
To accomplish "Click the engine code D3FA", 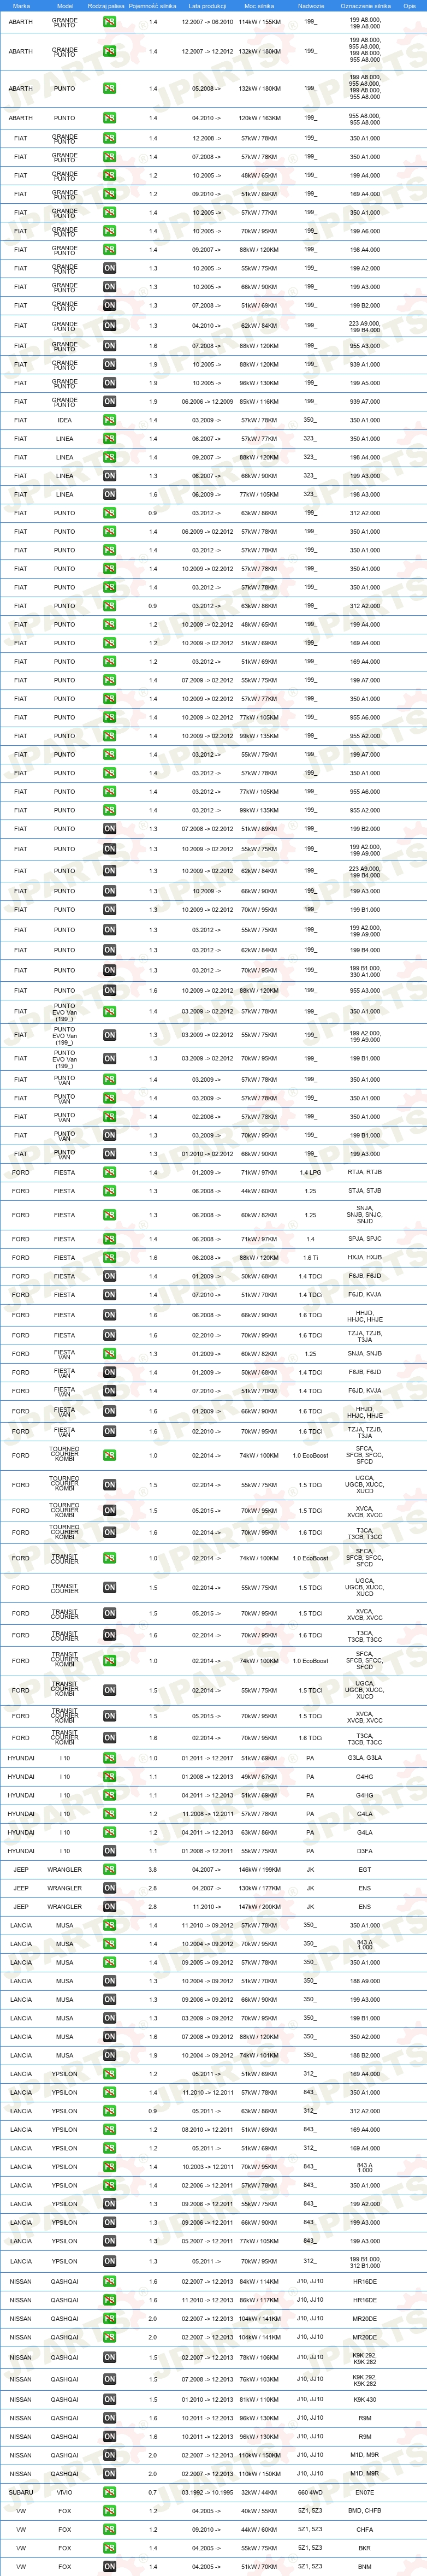I will (x=364, y=1851).
